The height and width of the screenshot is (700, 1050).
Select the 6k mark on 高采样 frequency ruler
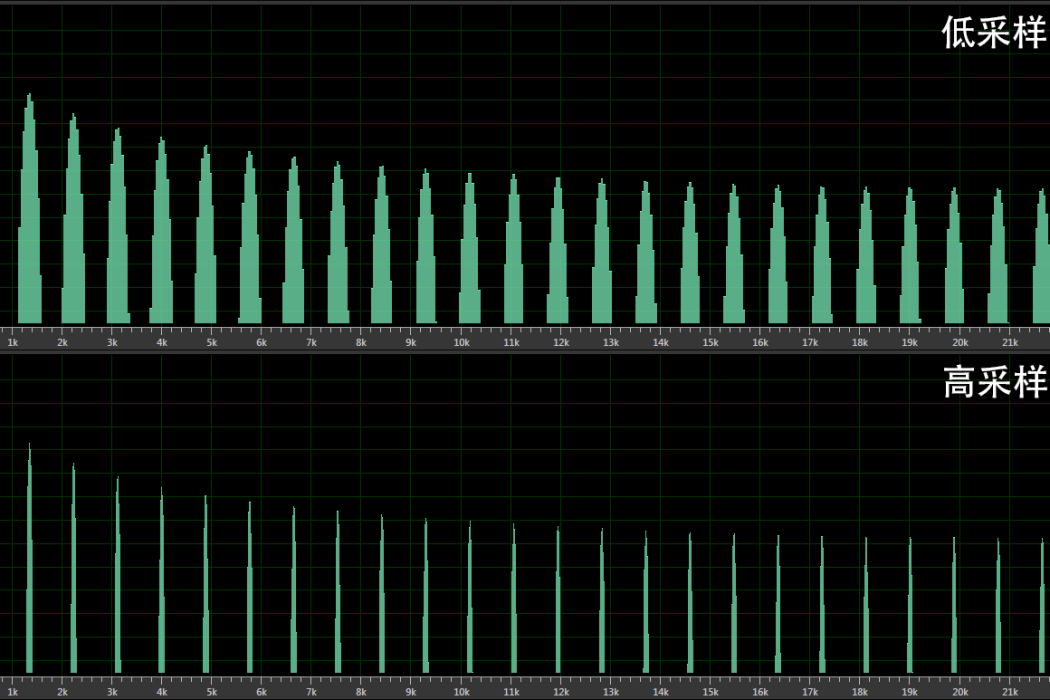tap(261, 692)
